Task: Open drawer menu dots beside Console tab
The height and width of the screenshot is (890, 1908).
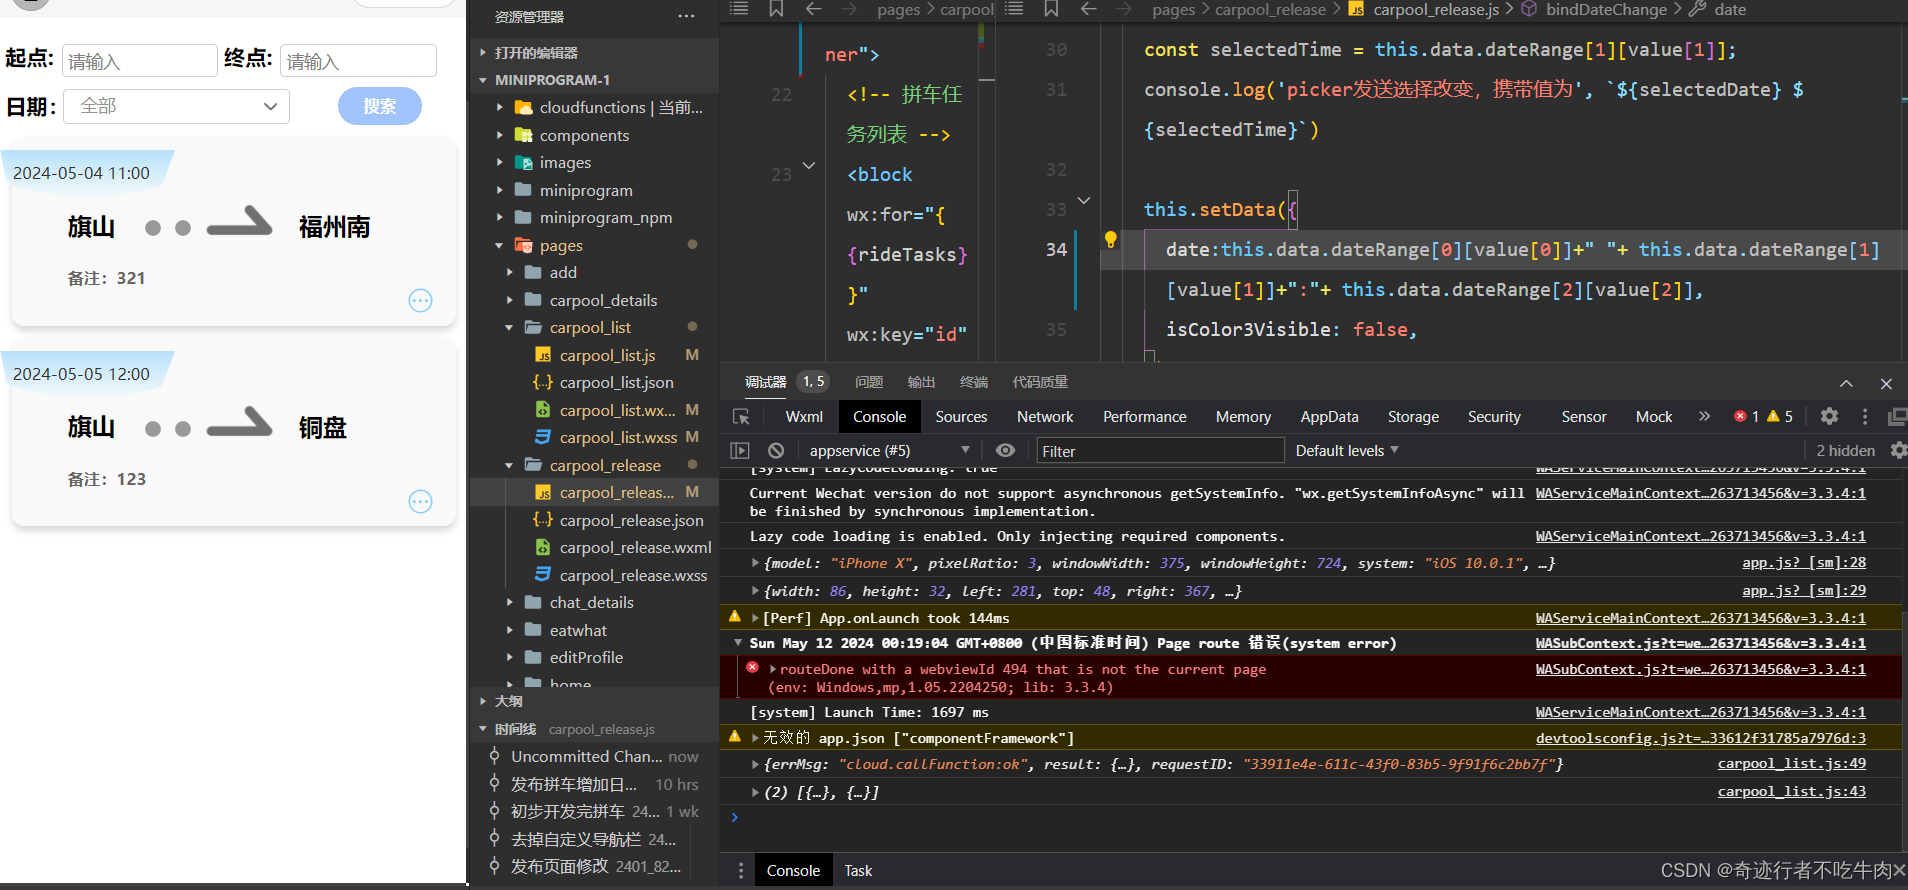Action: pyautogui.click(x=740, y=871)
